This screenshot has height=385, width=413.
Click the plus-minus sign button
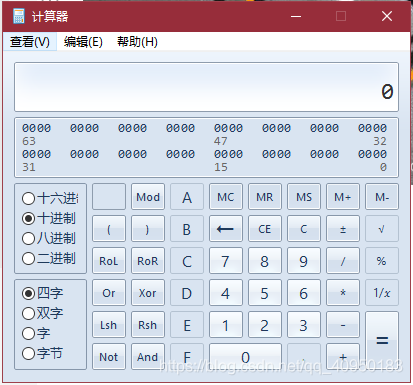point(343,229)
